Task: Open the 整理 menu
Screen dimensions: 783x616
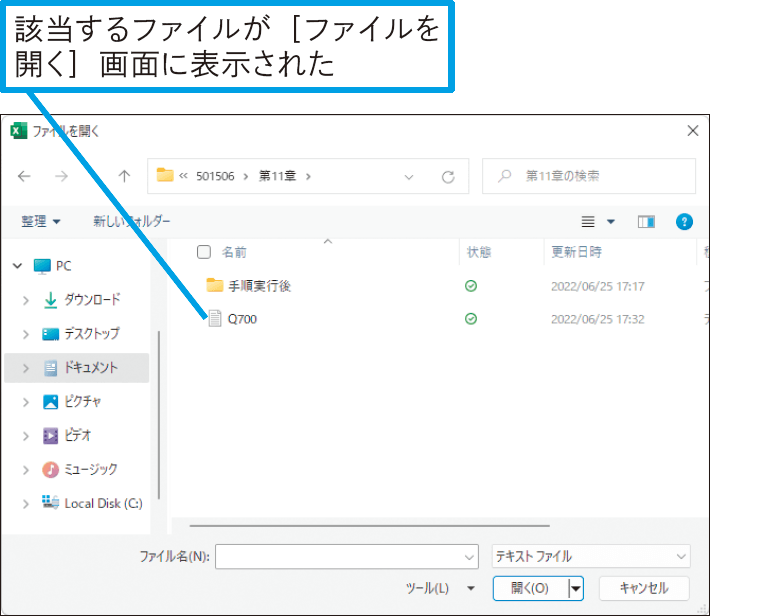Action: click(41, 221)
